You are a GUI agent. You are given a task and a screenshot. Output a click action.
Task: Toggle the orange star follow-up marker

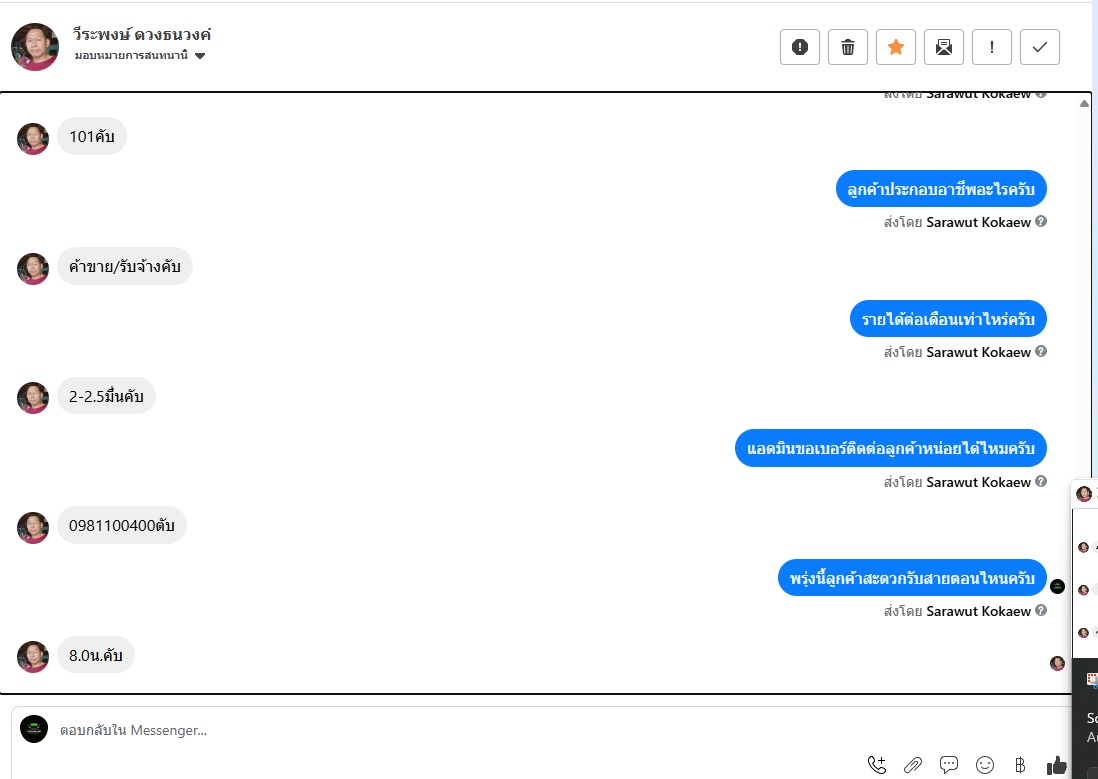click(x=896, y=47)
